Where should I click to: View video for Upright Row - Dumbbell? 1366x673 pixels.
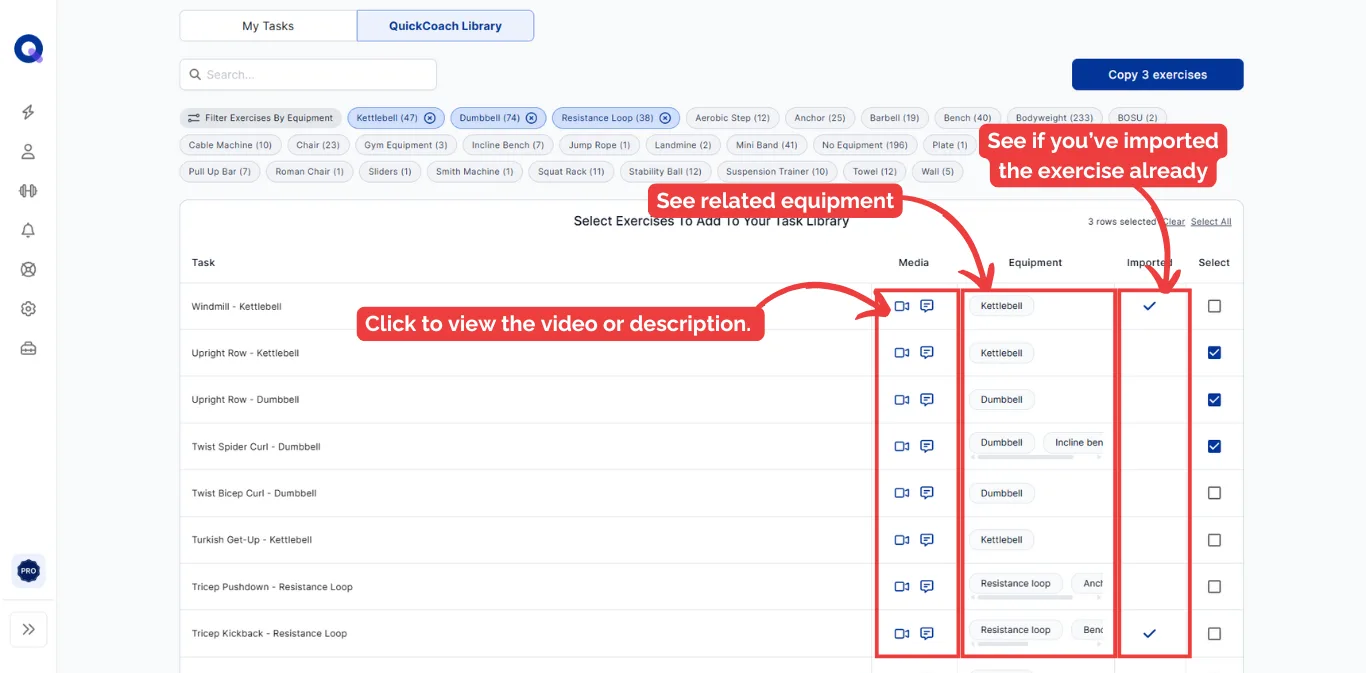coord(902,399)
